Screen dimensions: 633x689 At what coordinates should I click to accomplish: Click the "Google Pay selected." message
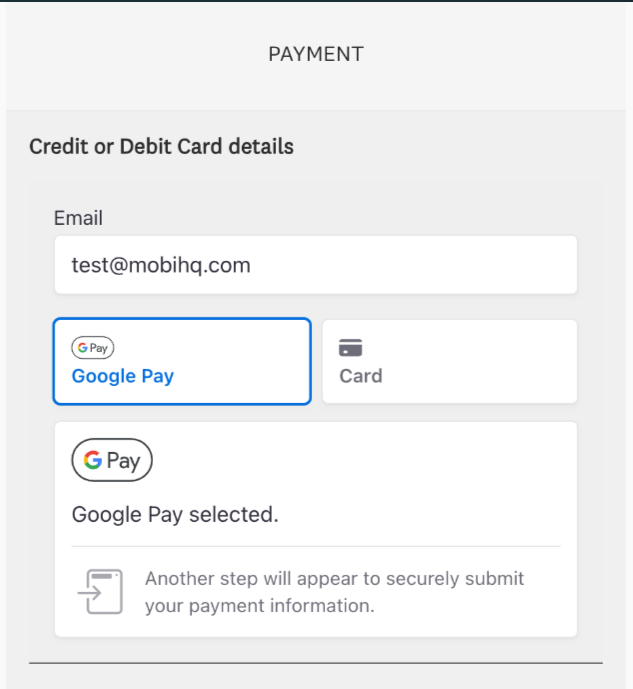click(x=175, y=515)
